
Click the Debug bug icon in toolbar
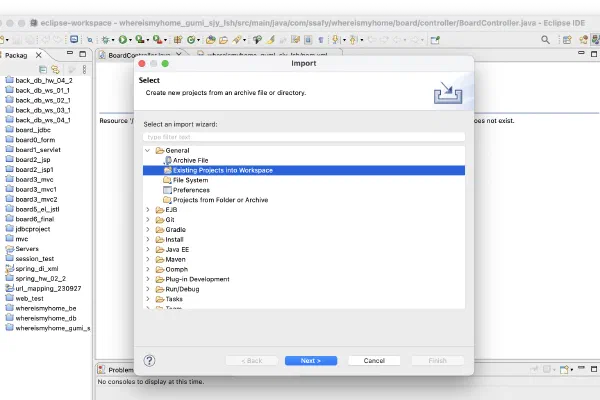[x=103, y=39]
